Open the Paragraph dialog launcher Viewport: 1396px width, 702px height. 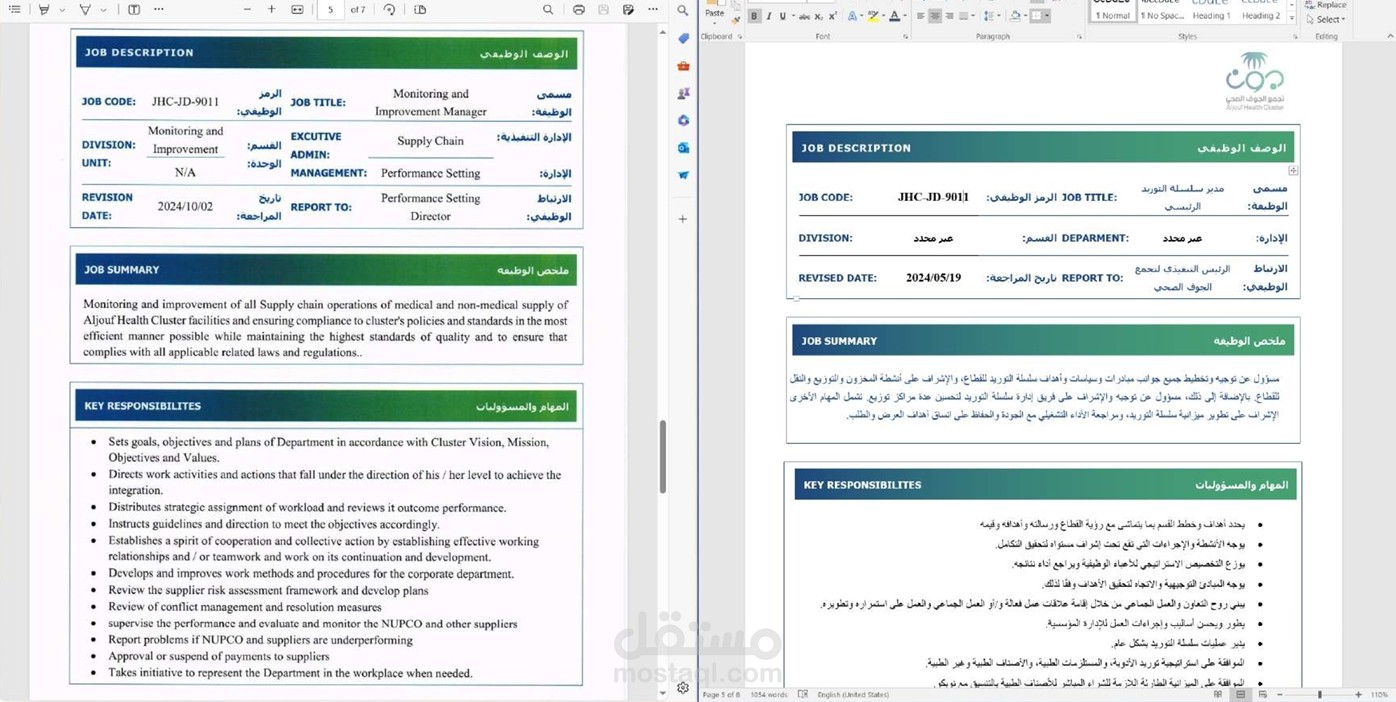click(x=1079, y=37)
